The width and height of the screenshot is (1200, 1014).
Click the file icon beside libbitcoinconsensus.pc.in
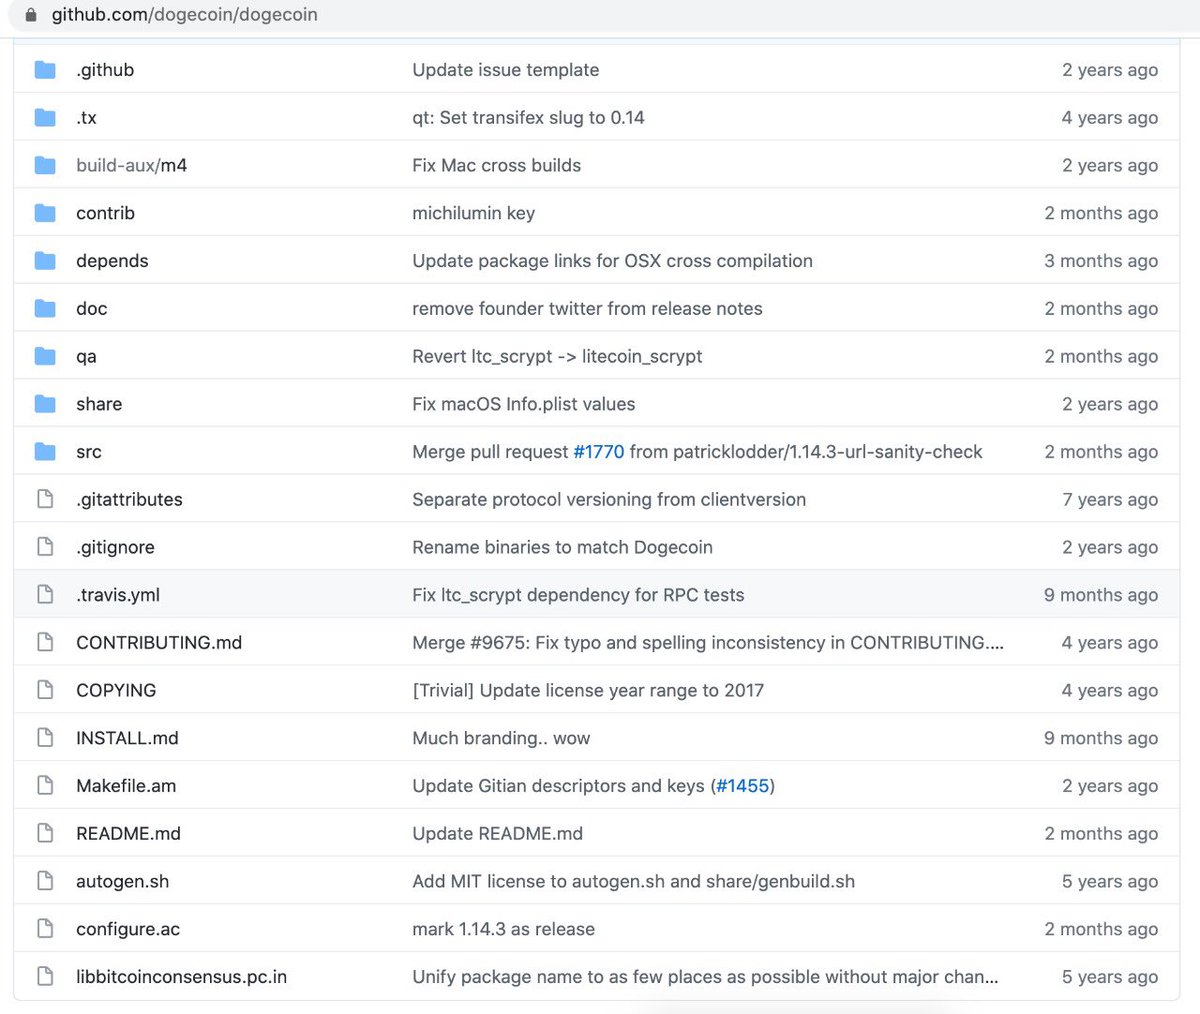45,977
